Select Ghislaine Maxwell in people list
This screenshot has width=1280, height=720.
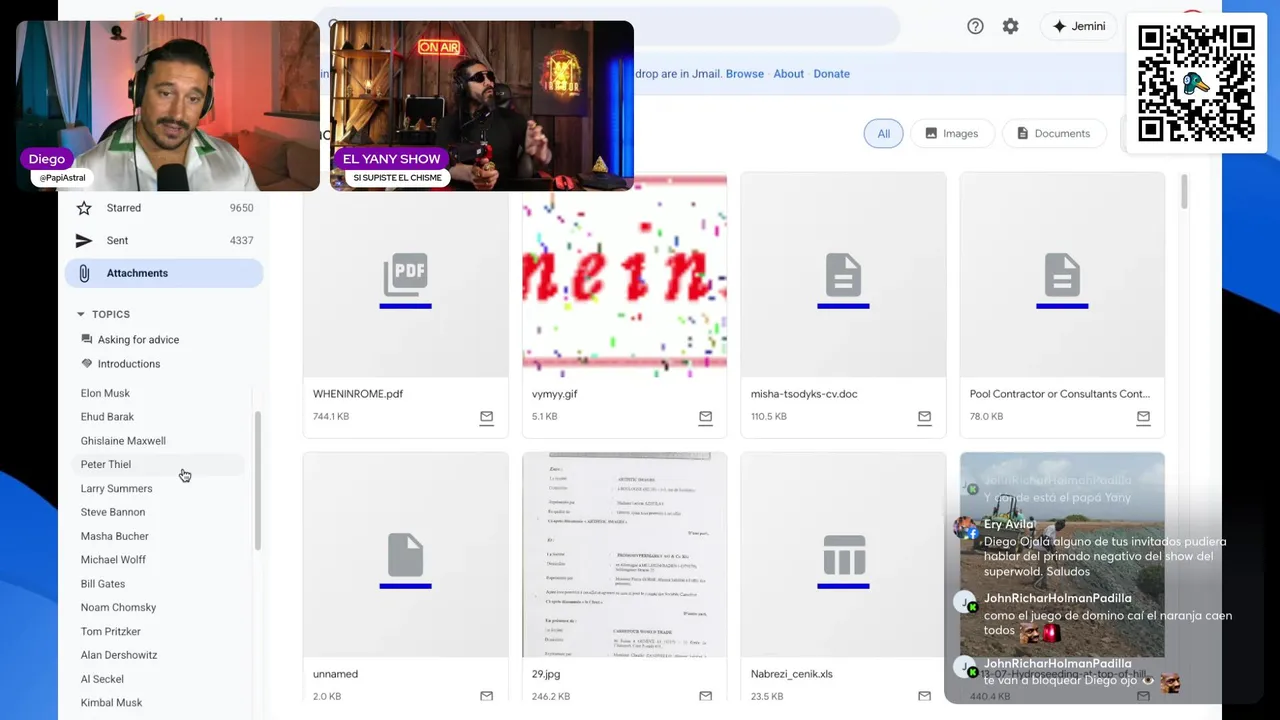pyautogui.click(x=123, y=441)
